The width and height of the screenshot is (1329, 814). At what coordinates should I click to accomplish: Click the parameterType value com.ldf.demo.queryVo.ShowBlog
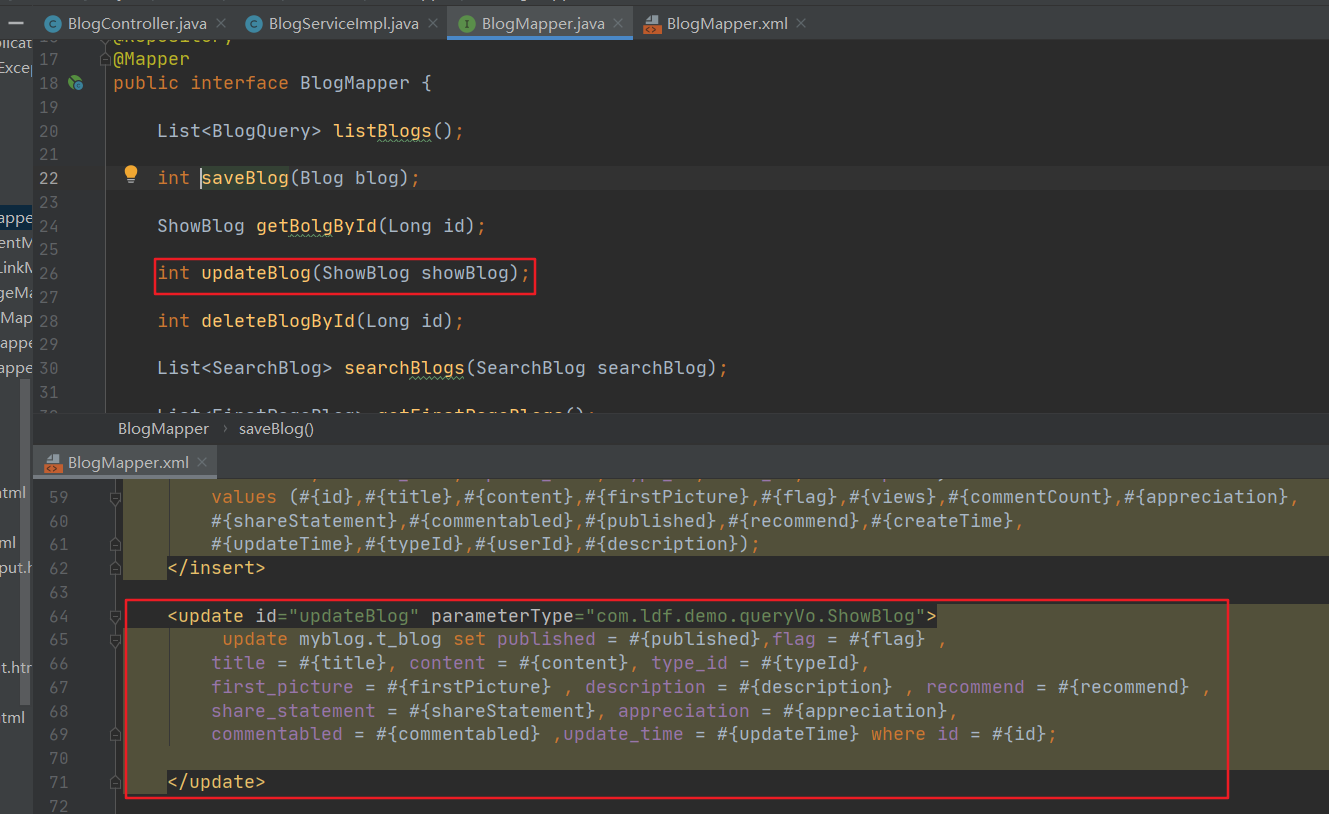click(755, 616)
